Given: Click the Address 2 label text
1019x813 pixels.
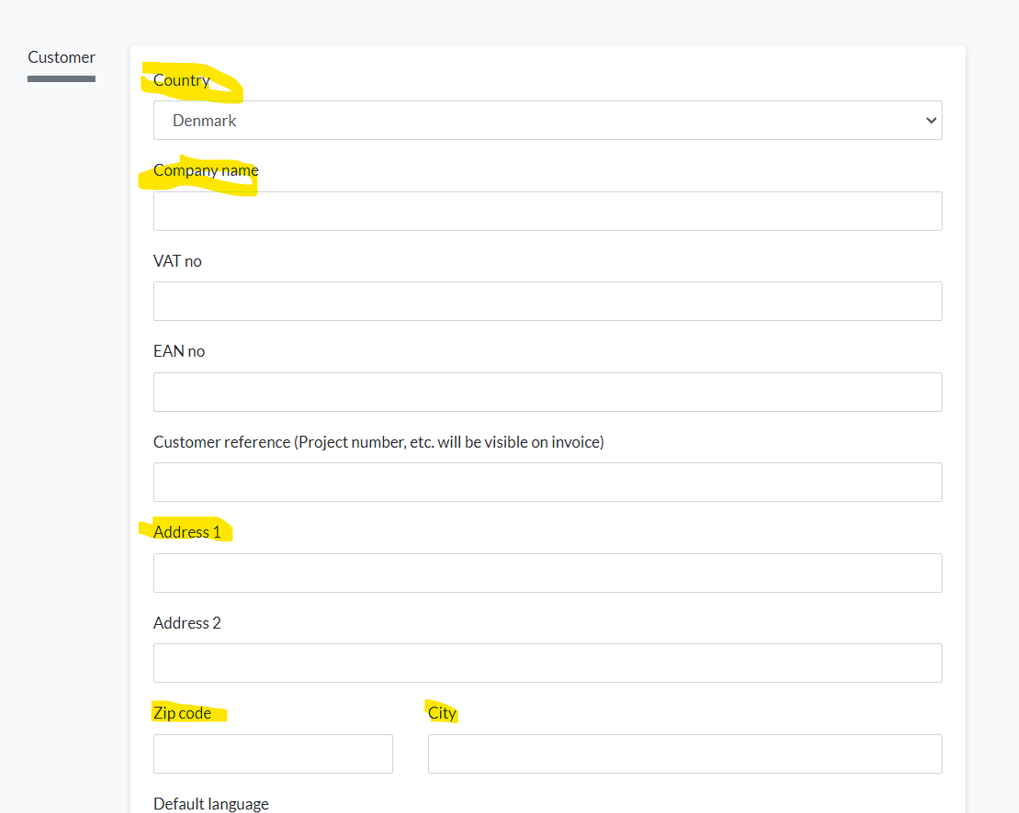Looking at the screenshot, I should (x=187, y=623).
